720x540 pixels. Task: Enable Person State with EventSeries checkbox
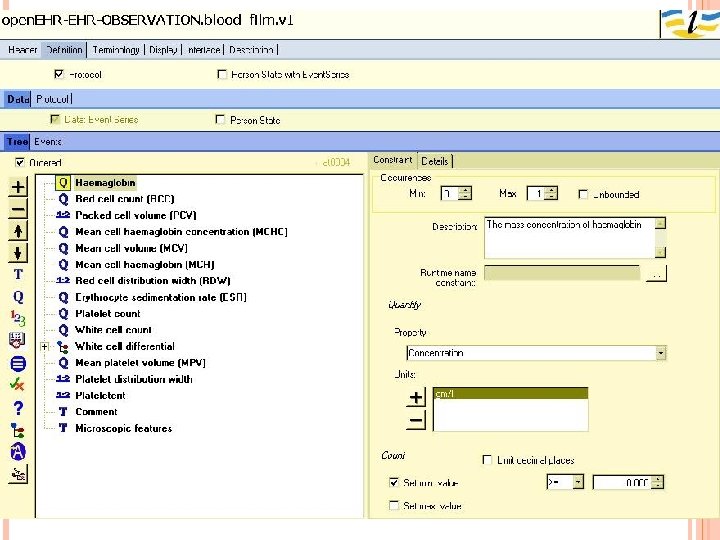[x=222, y=74]
